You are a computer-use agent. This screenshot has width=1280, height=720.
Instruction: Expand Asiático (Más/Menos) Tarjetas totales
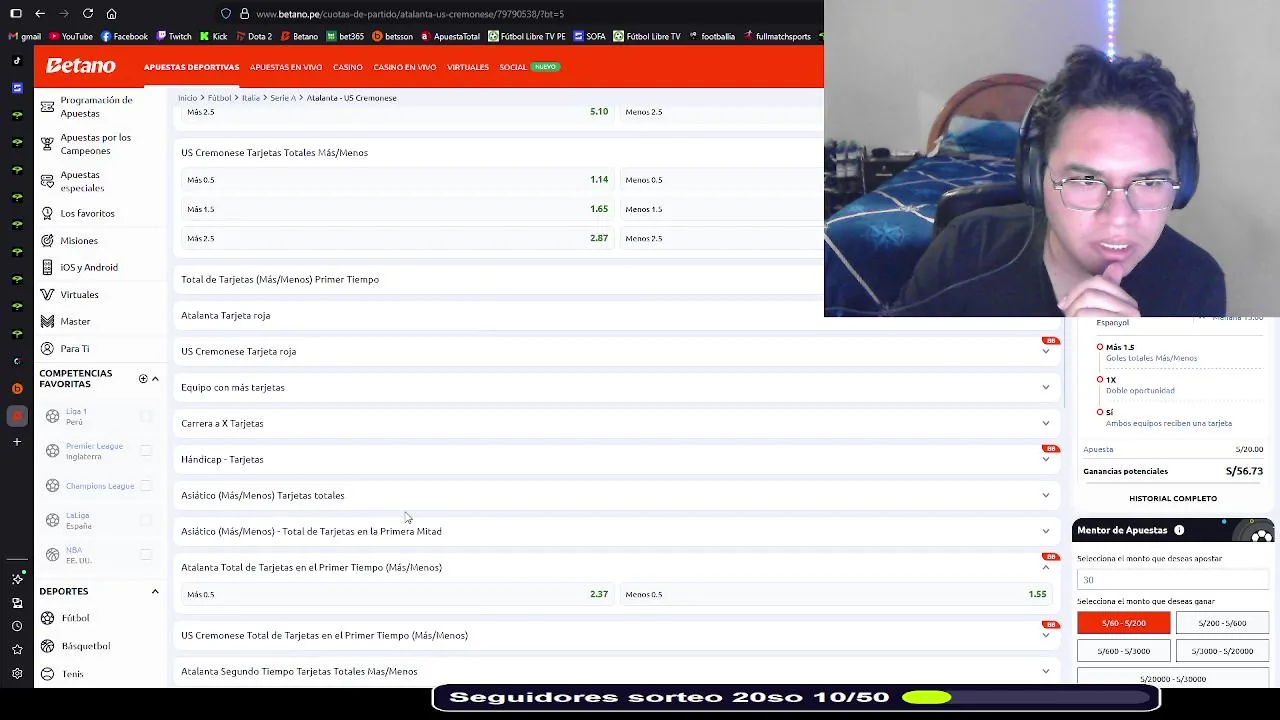pyautogui.click(x=618, y=495)
